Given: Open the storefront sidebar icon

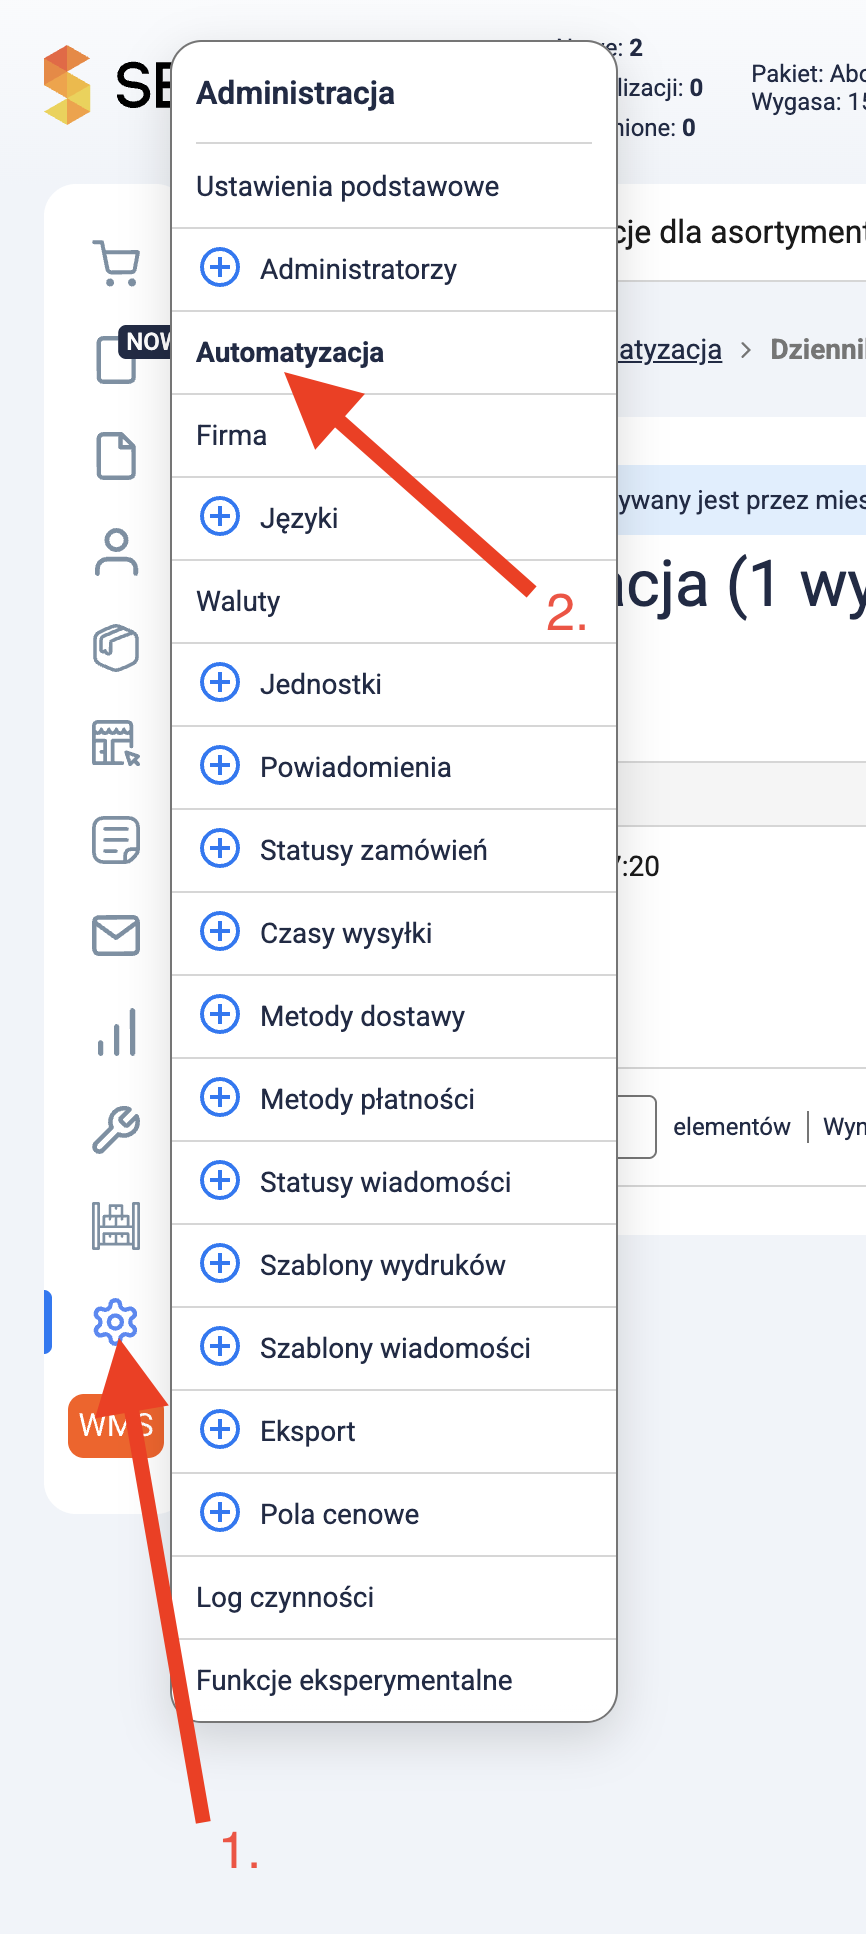Looking at the screenshot, I should coord(116,743).
